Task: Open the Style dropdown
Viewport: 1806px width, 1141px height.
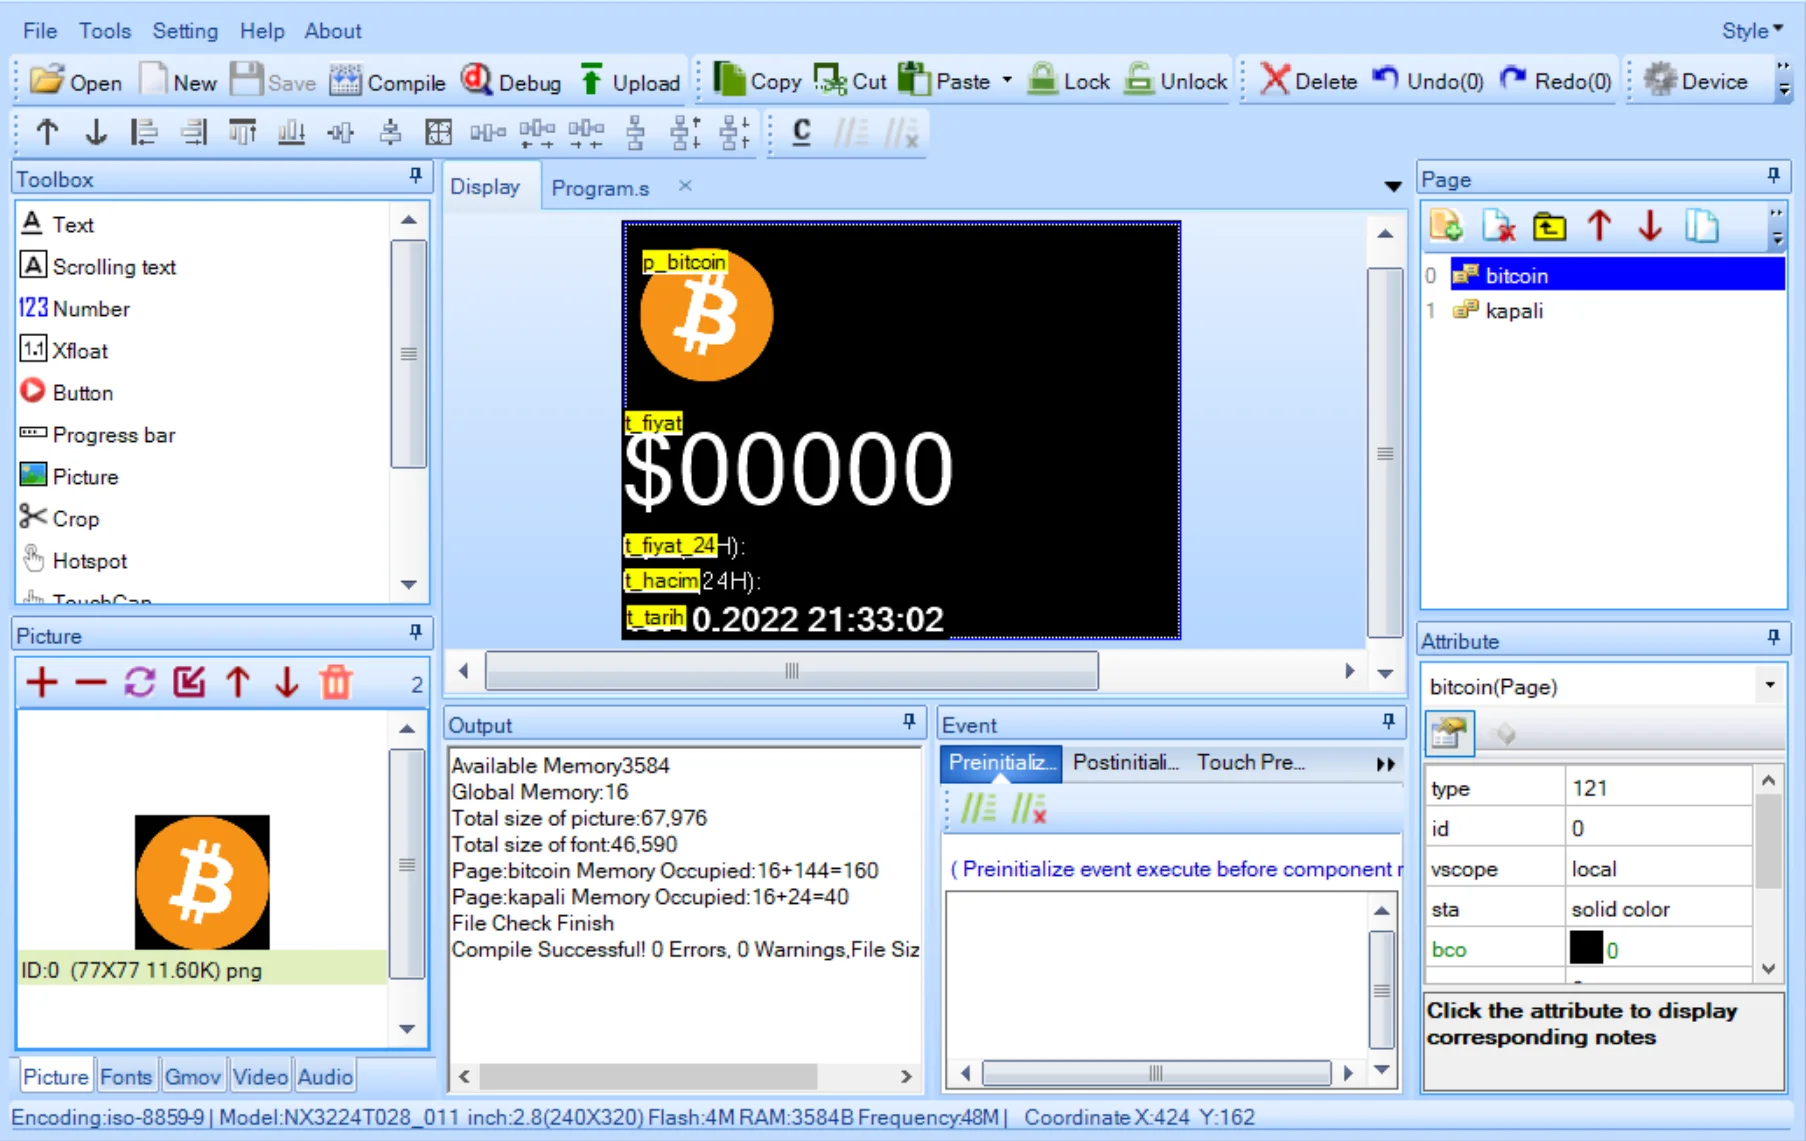Action: 1752,31
